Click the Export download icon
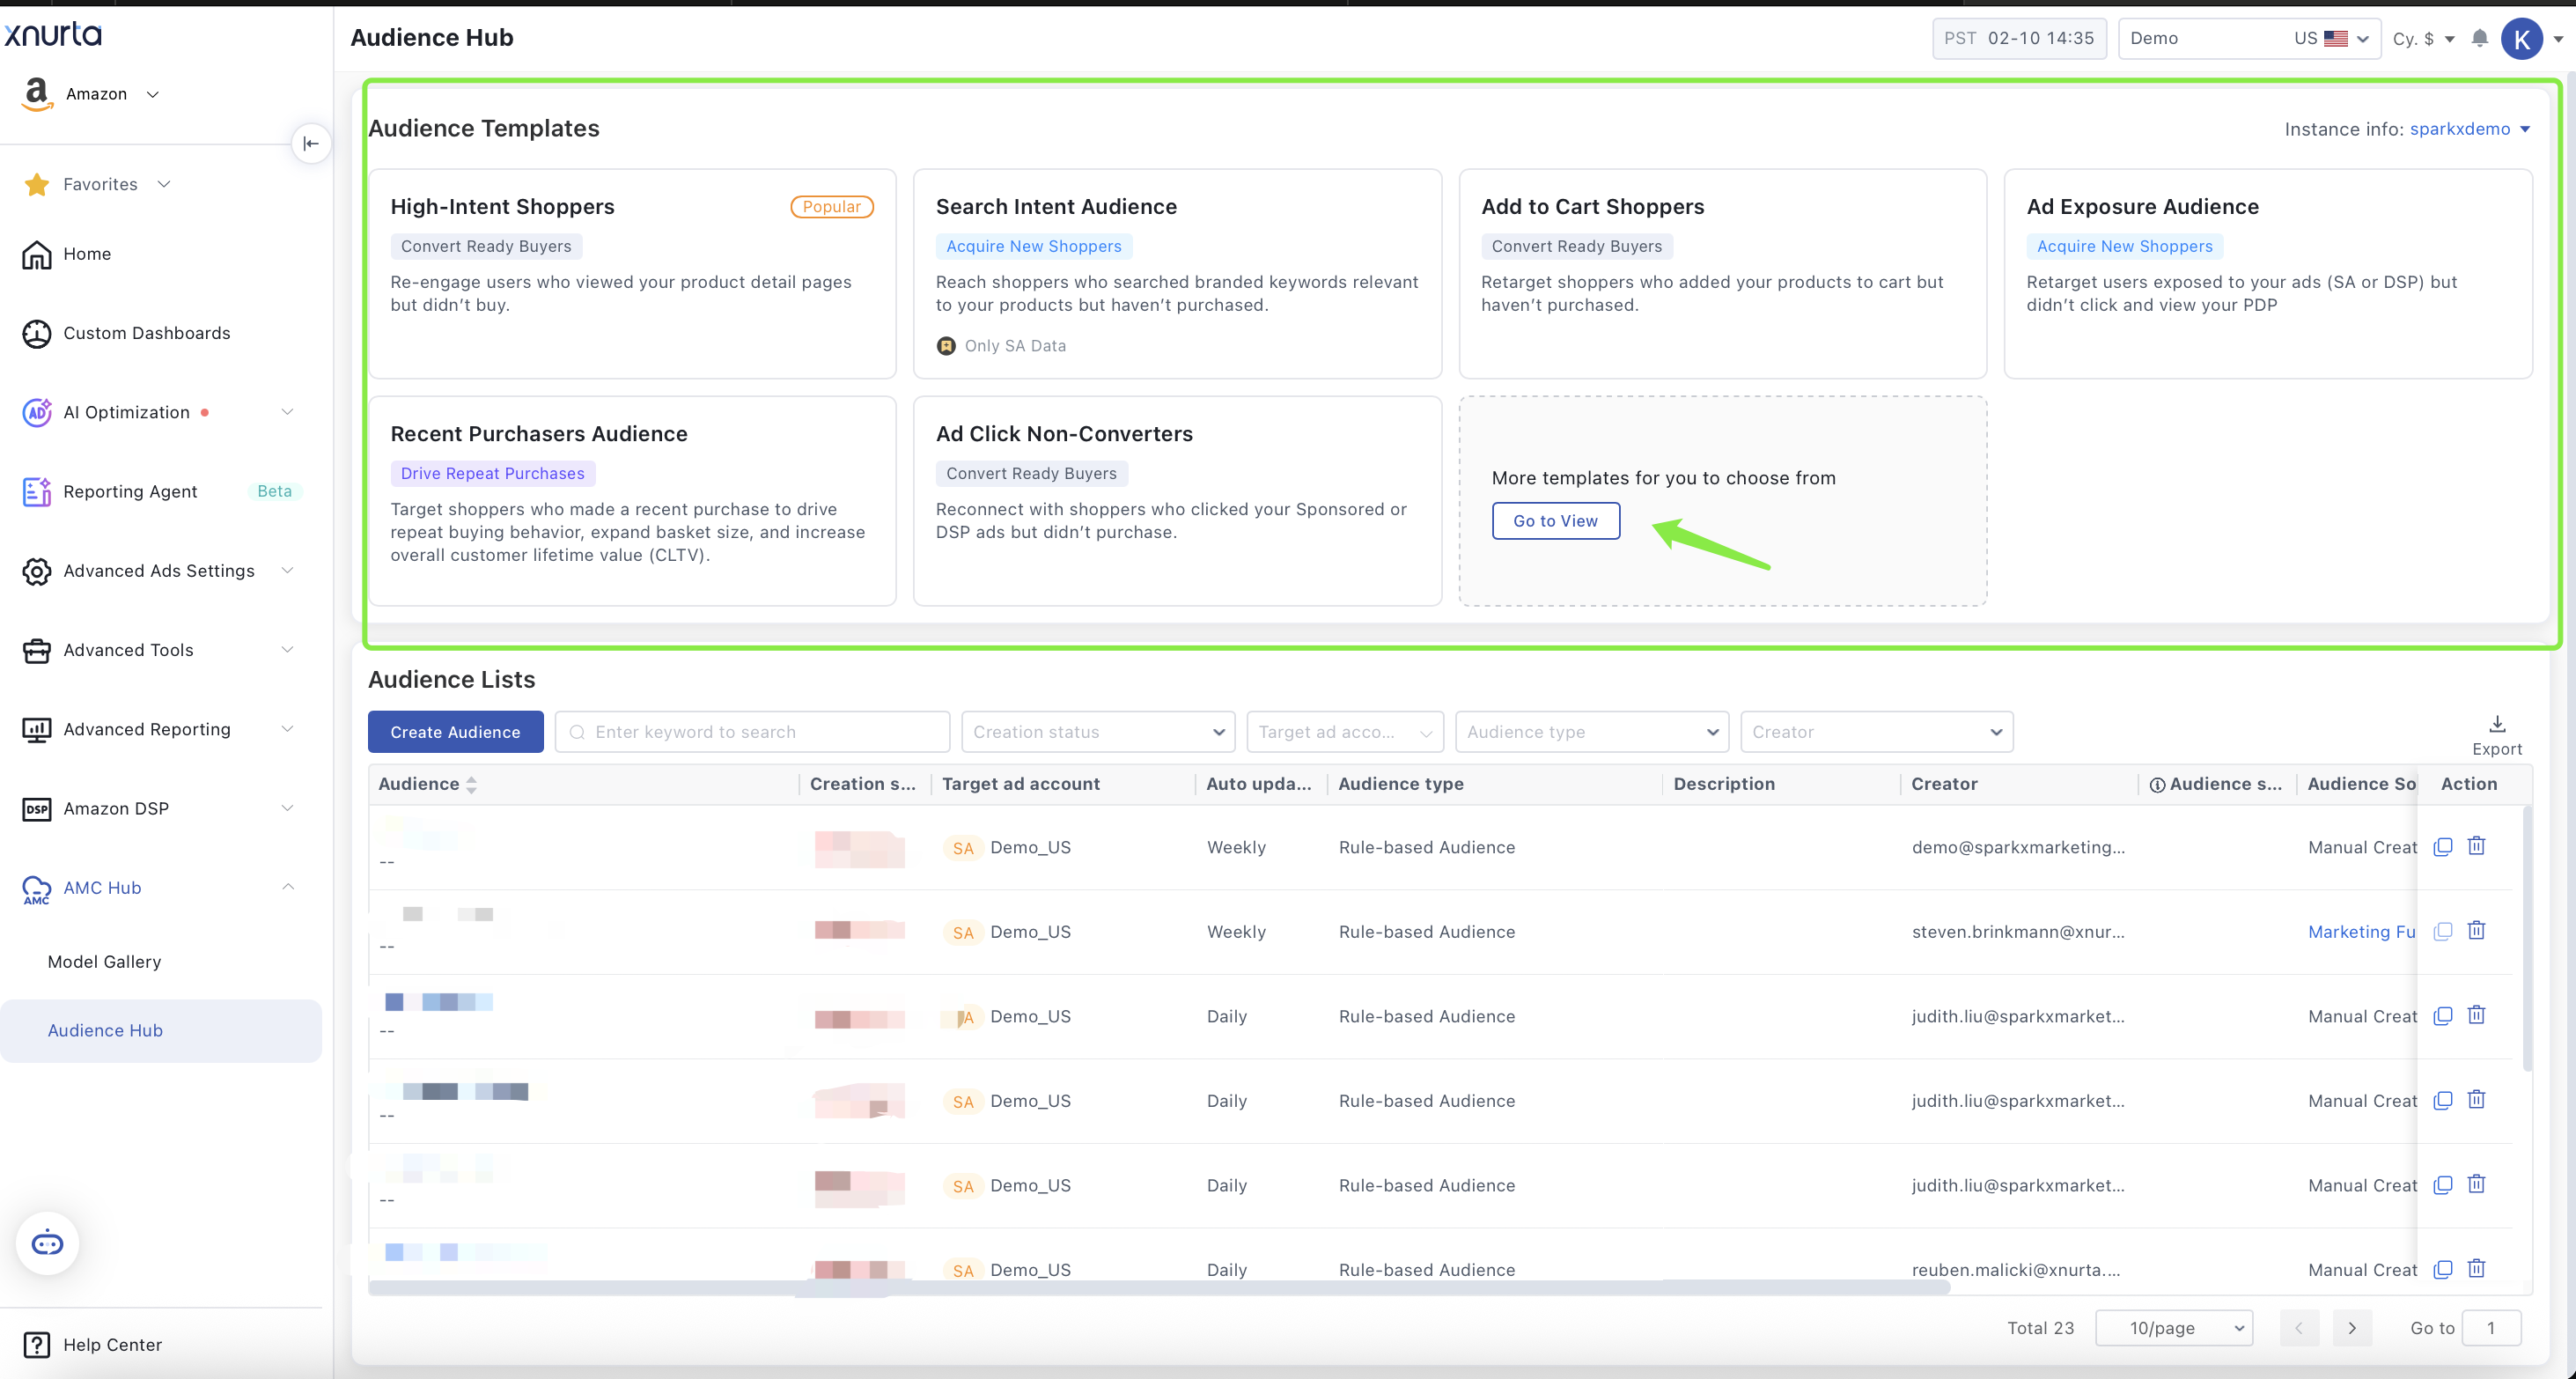Screen dimensions: 2576x1379 2496,725
